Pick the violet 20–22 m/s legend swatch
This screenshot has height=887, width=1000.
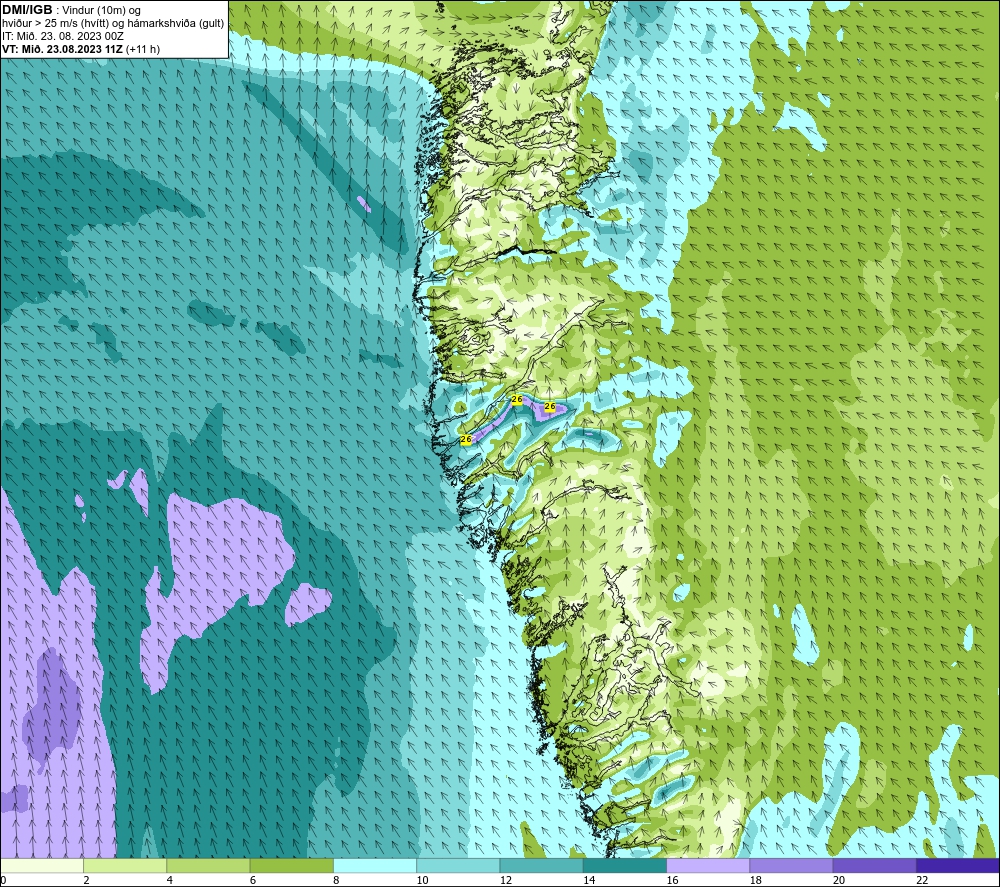874,865
